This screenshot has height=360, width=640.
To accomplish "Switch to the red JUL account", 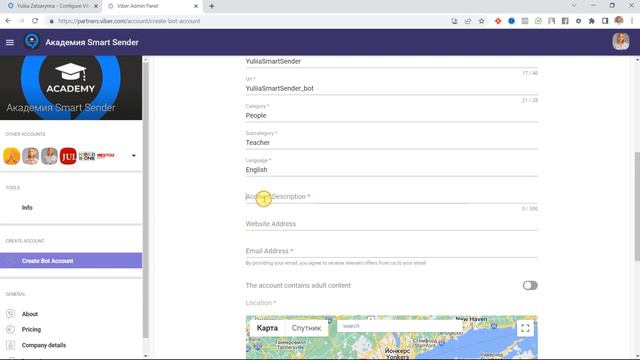I will pyautogui.click(x=68, y=156).
